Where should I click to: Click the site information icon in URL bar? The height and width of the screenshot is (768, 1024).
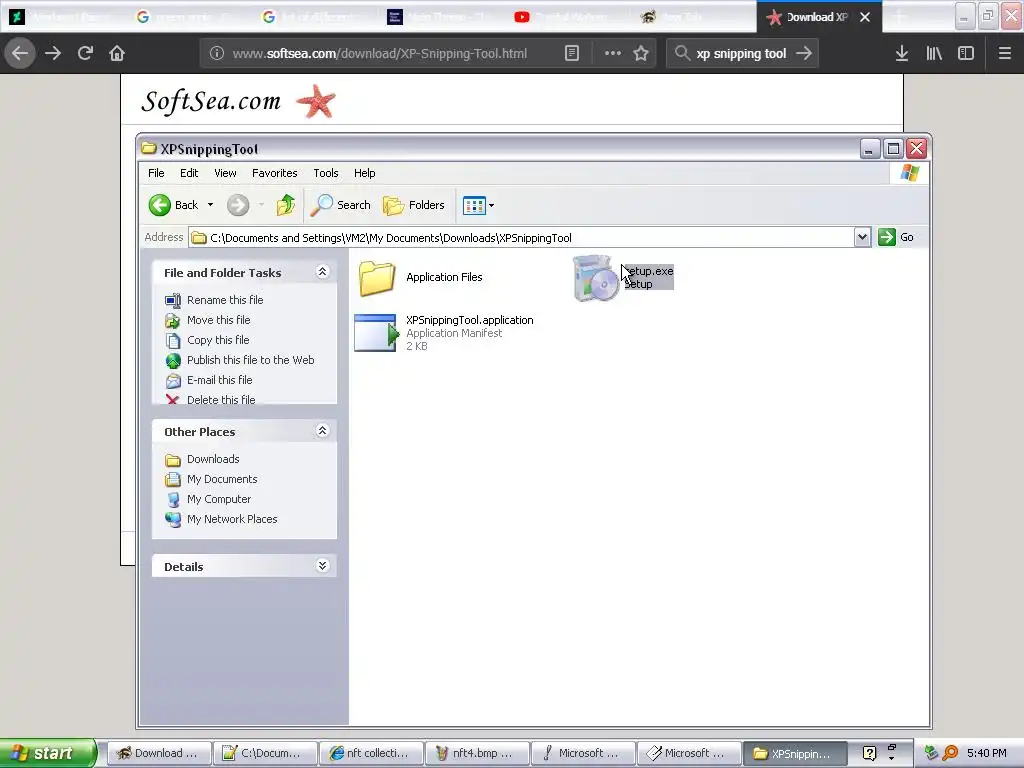click(217, 54)
